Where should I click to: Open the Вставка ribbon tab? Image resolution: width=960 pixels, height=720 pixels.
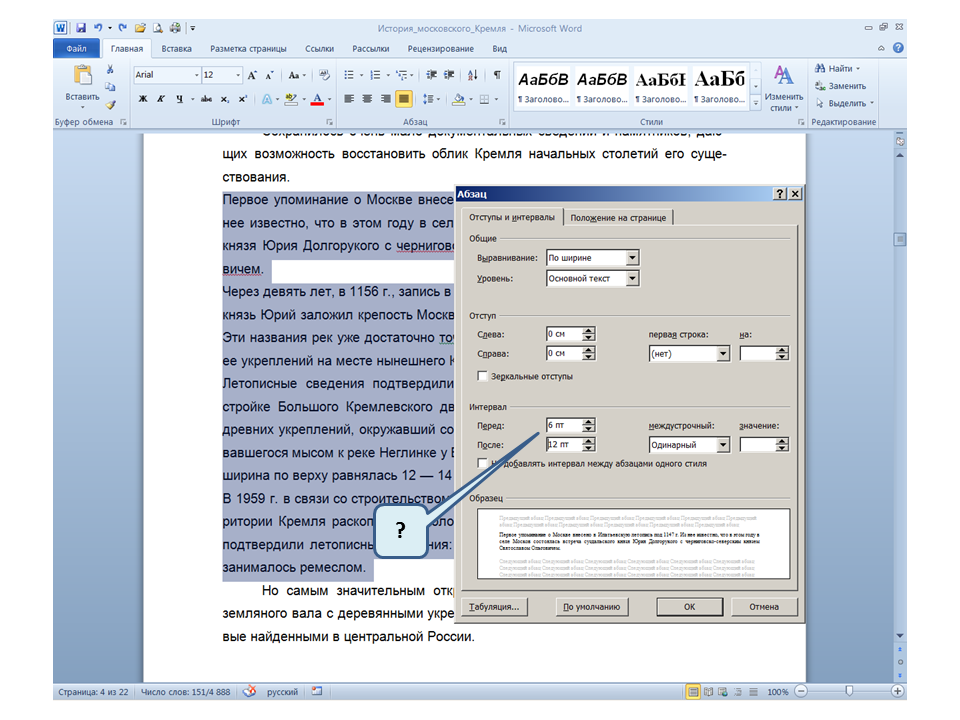[177, 48]
